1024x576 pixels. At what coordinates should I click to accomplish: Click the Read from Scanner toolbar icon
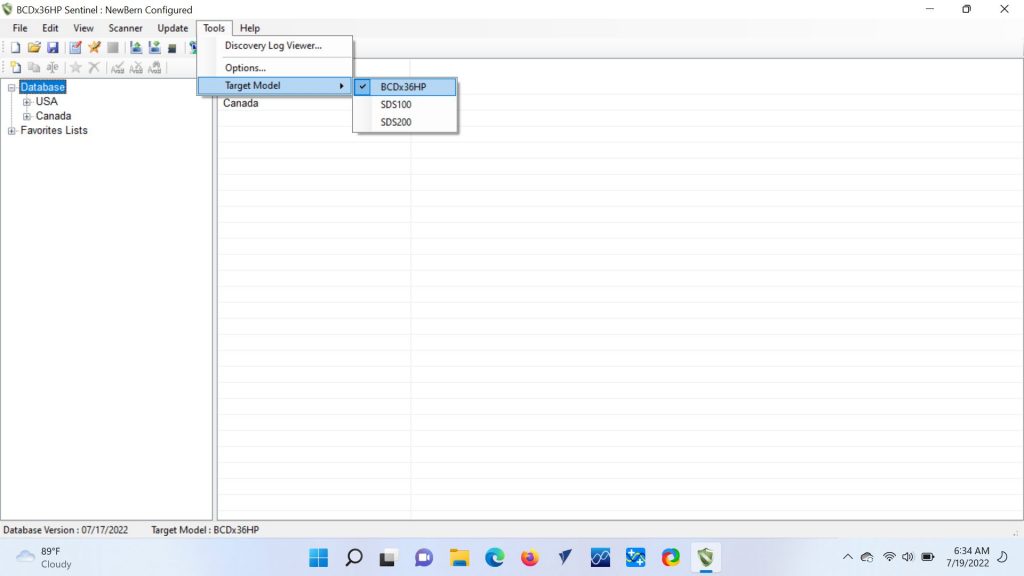(135, 47)
